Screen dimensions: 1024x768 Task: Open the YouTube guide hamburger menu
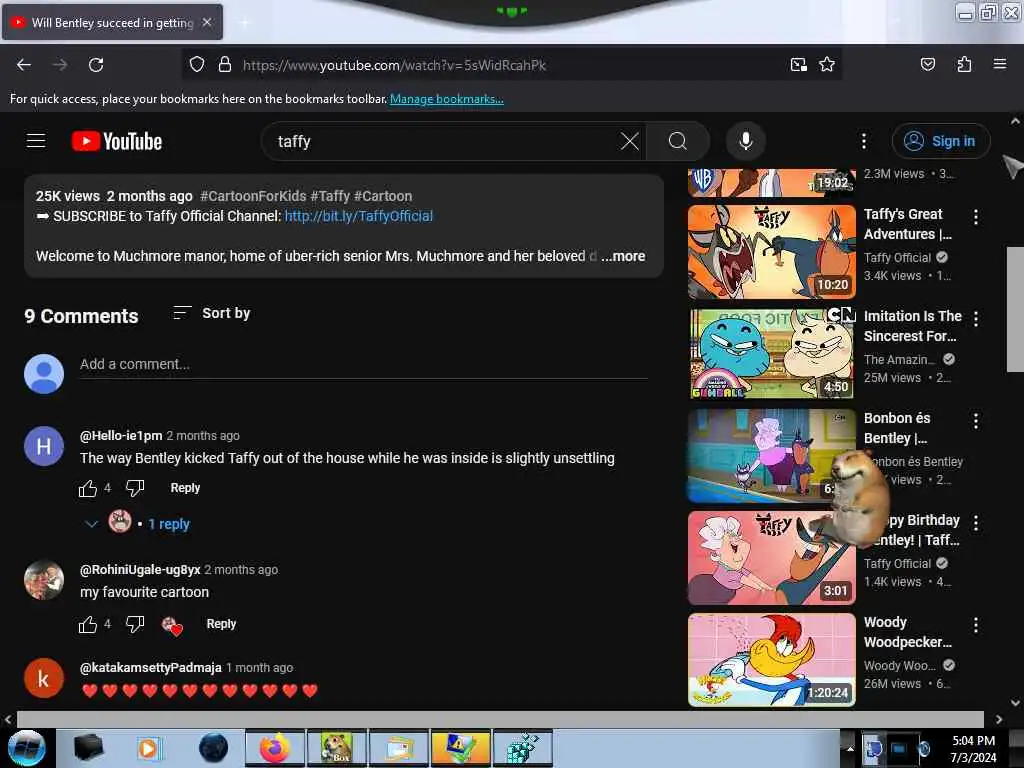36,141
